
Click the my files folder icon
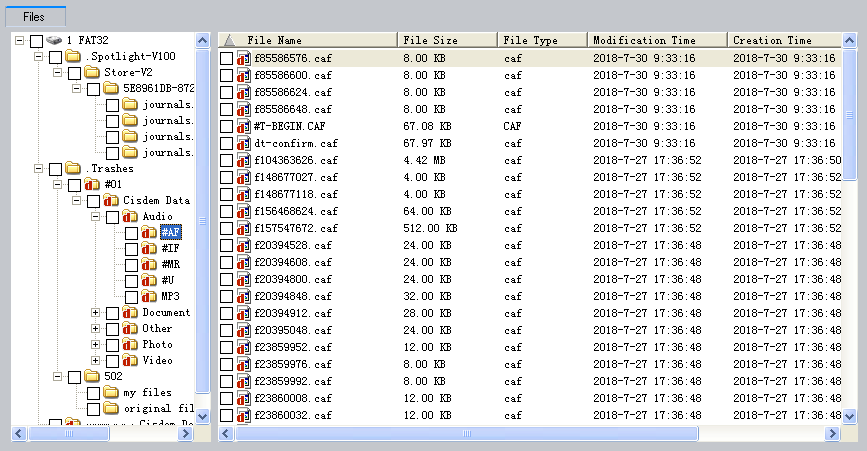(x=111, y=392)
